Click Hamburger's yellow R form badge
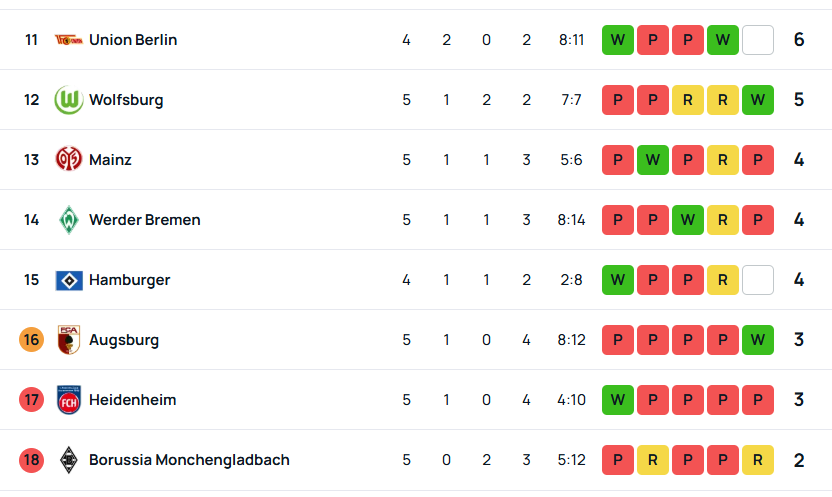 tap(723, 280)
